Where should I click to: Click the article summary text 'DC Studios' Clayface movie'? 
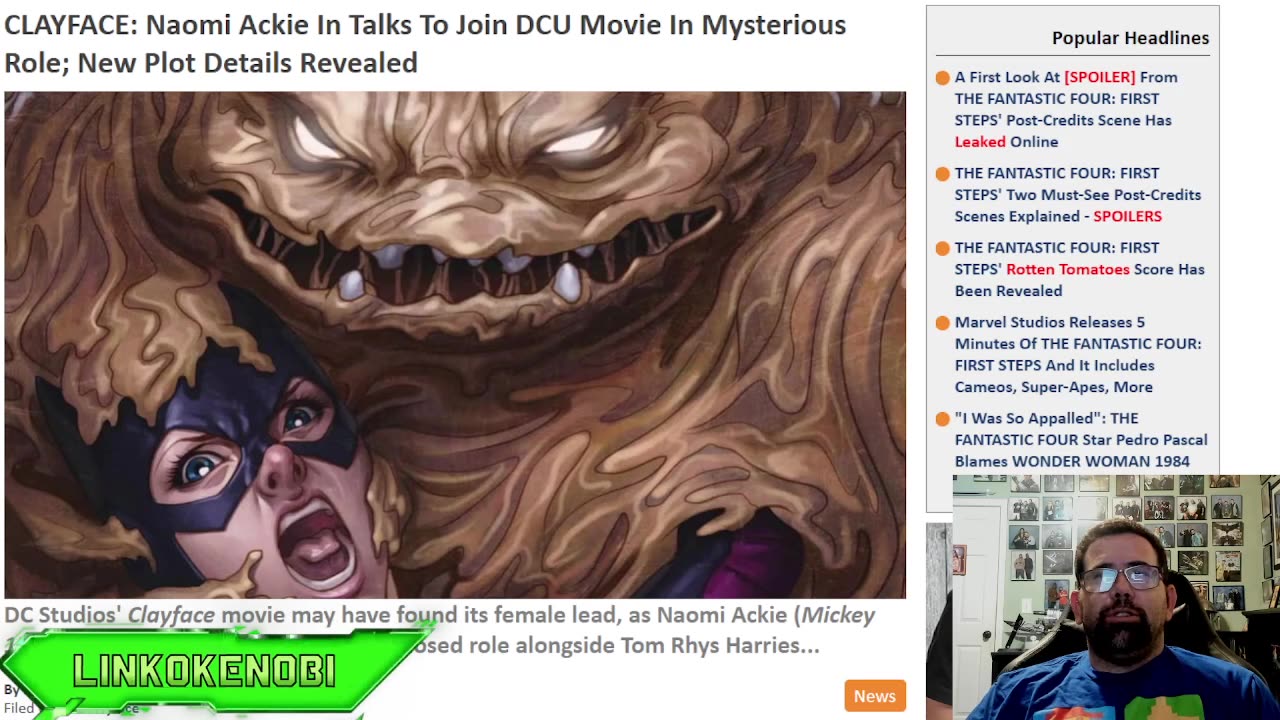440,630
